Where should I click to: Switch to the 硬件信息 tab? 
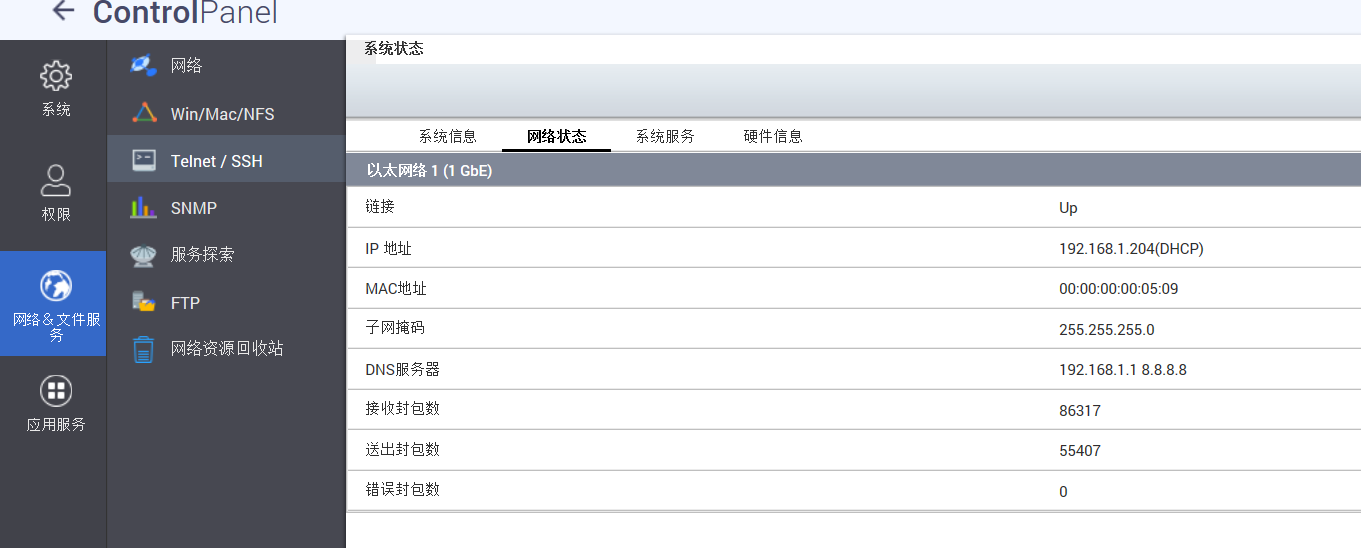click(773, 136)
